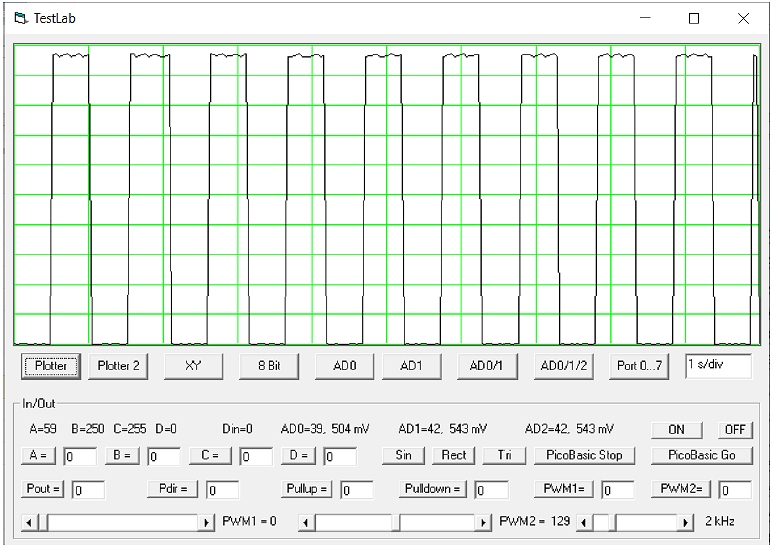Click the PWM2 slider thumb
This screenshot has width=770, height=549.
tap(396, 523)
